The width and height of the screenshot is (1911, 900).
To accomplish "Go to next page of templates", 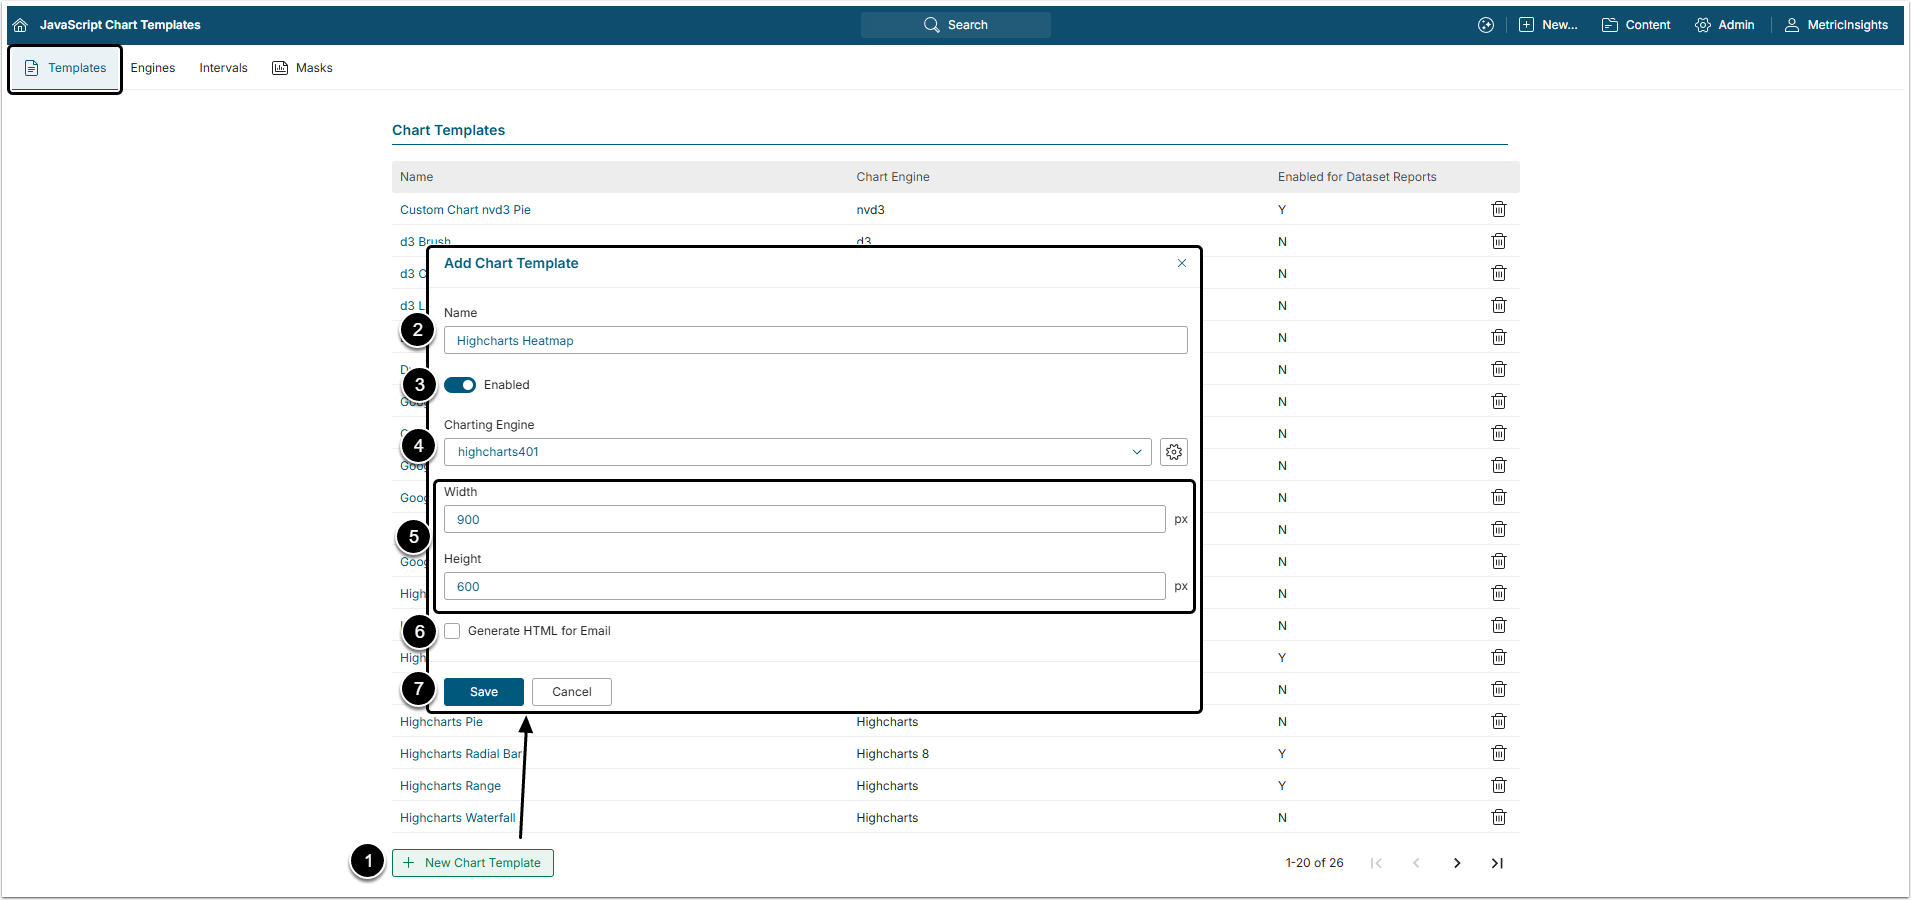I will click(1456, 863).
